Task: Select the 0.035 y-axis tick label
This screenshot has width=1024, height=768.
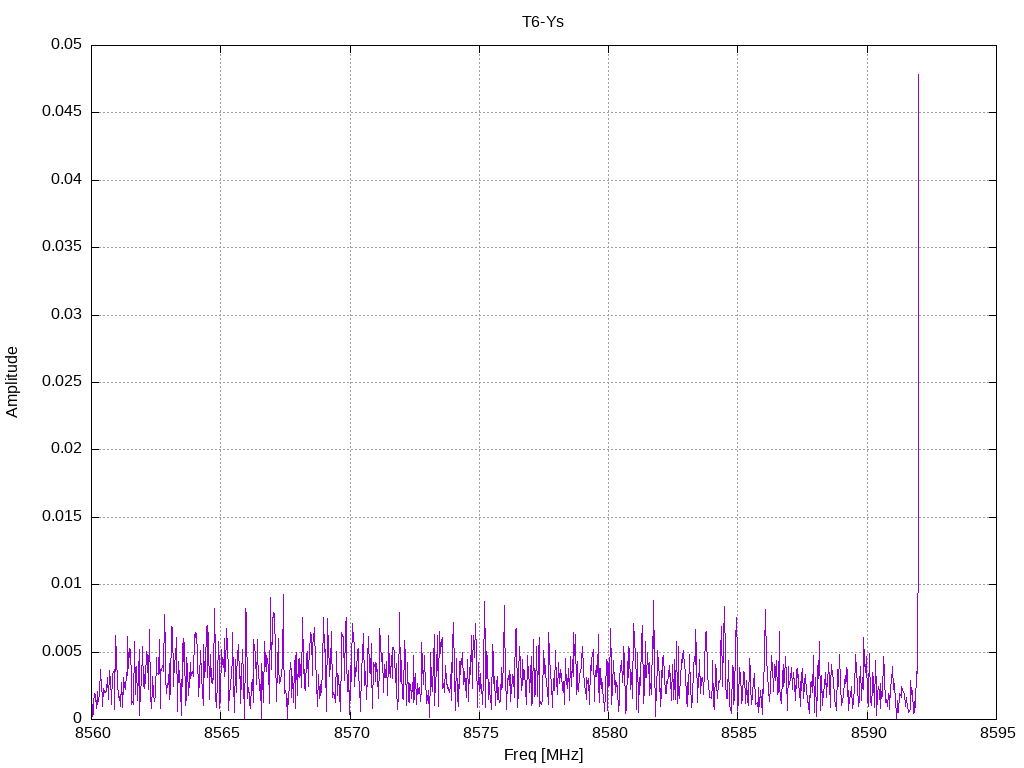Action: (62, 247)
